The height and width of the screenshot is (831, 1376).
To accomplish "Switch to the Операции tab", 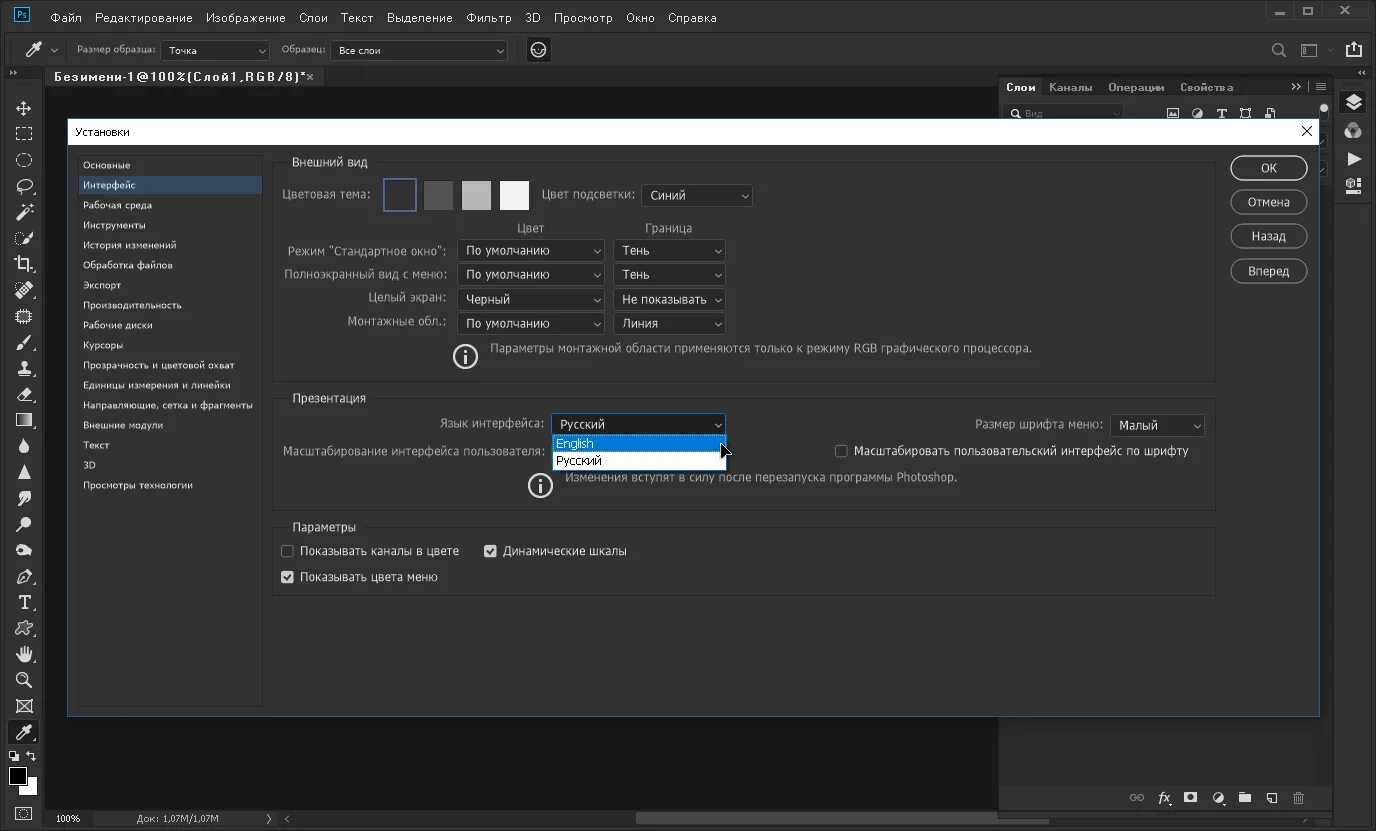I will 1136,87.
